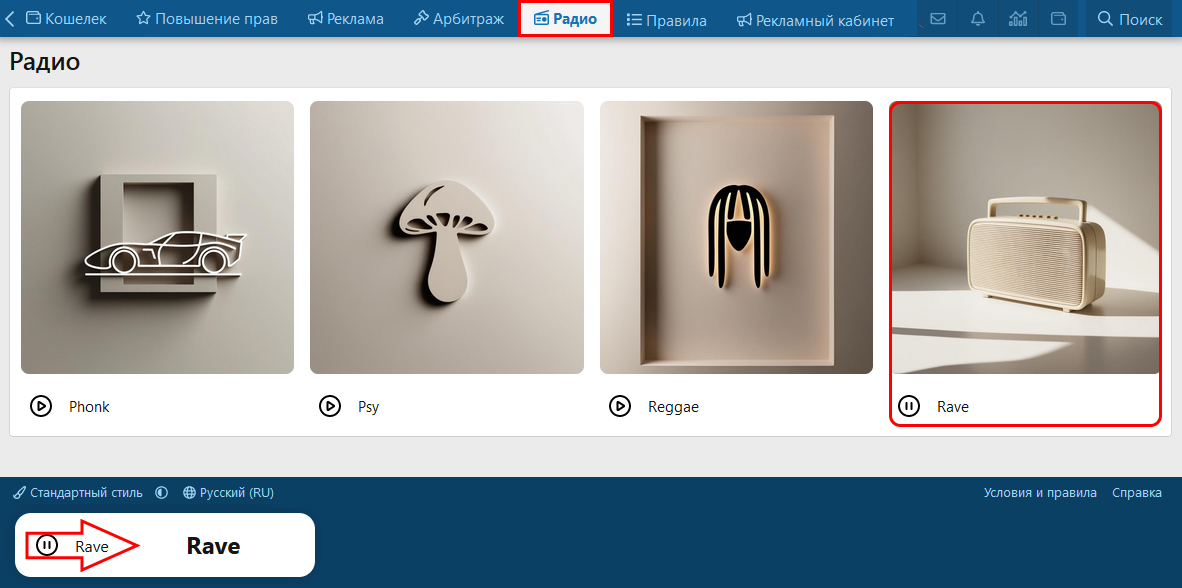
Task: Pause the Rave station in the grid
Action: click(x=909, y=406)
